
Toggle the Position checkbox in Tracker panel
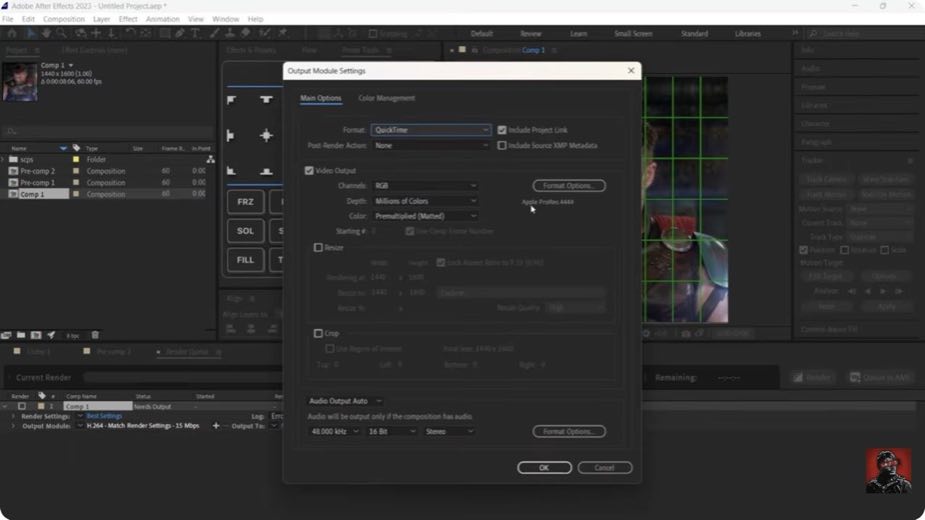click(803, 250)
